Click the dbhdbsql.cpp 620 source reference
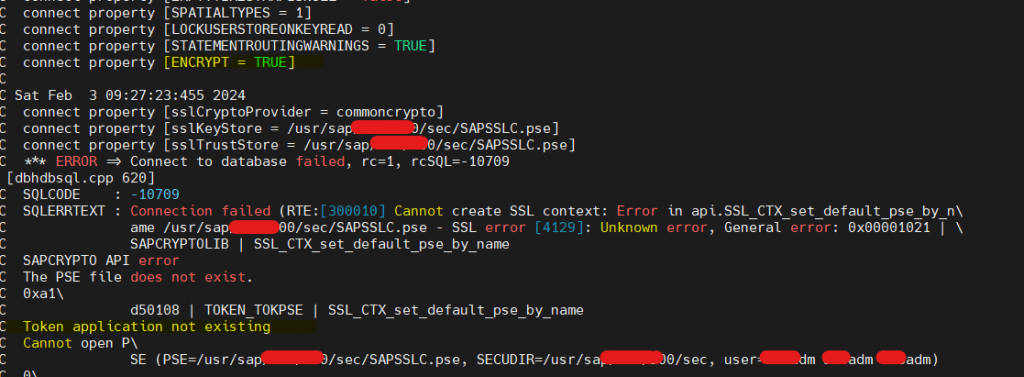This screenshot has width=1024, height=377. (80, 178)
